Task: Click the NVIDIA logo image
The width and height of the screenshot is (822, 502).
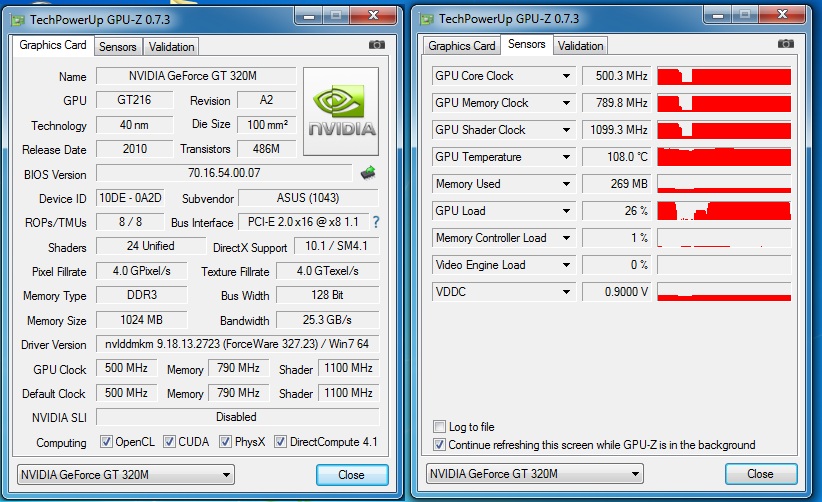Action: click(341, 111)
